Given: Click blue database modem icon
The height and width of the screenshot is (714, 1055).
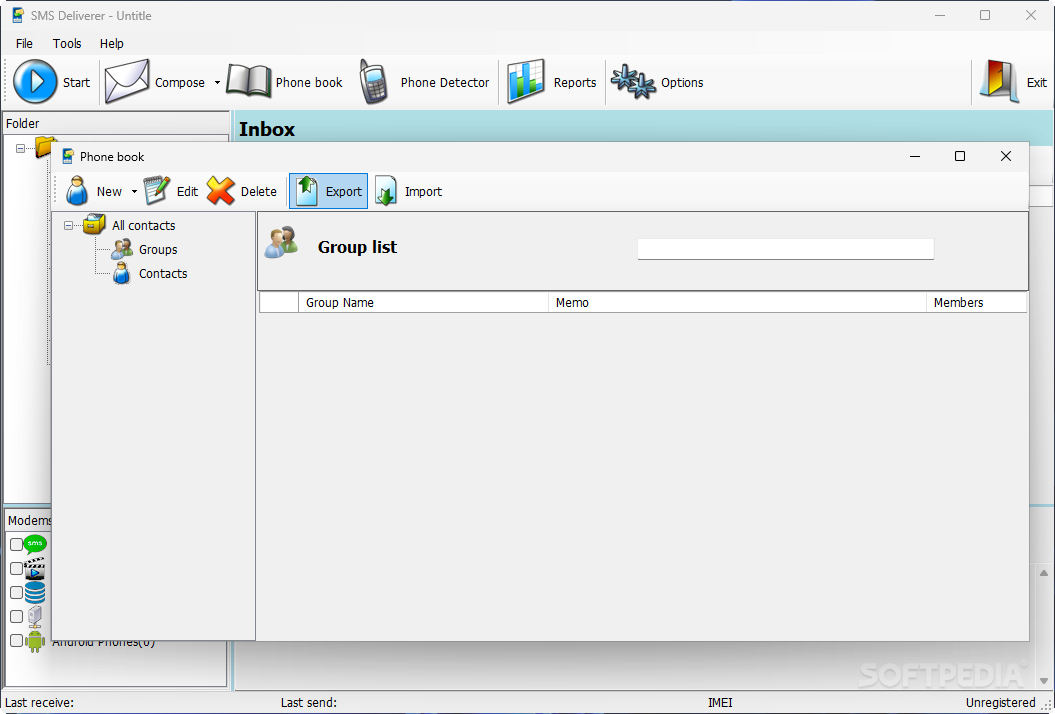Looking at the screenshot, I should pos(35,593).
